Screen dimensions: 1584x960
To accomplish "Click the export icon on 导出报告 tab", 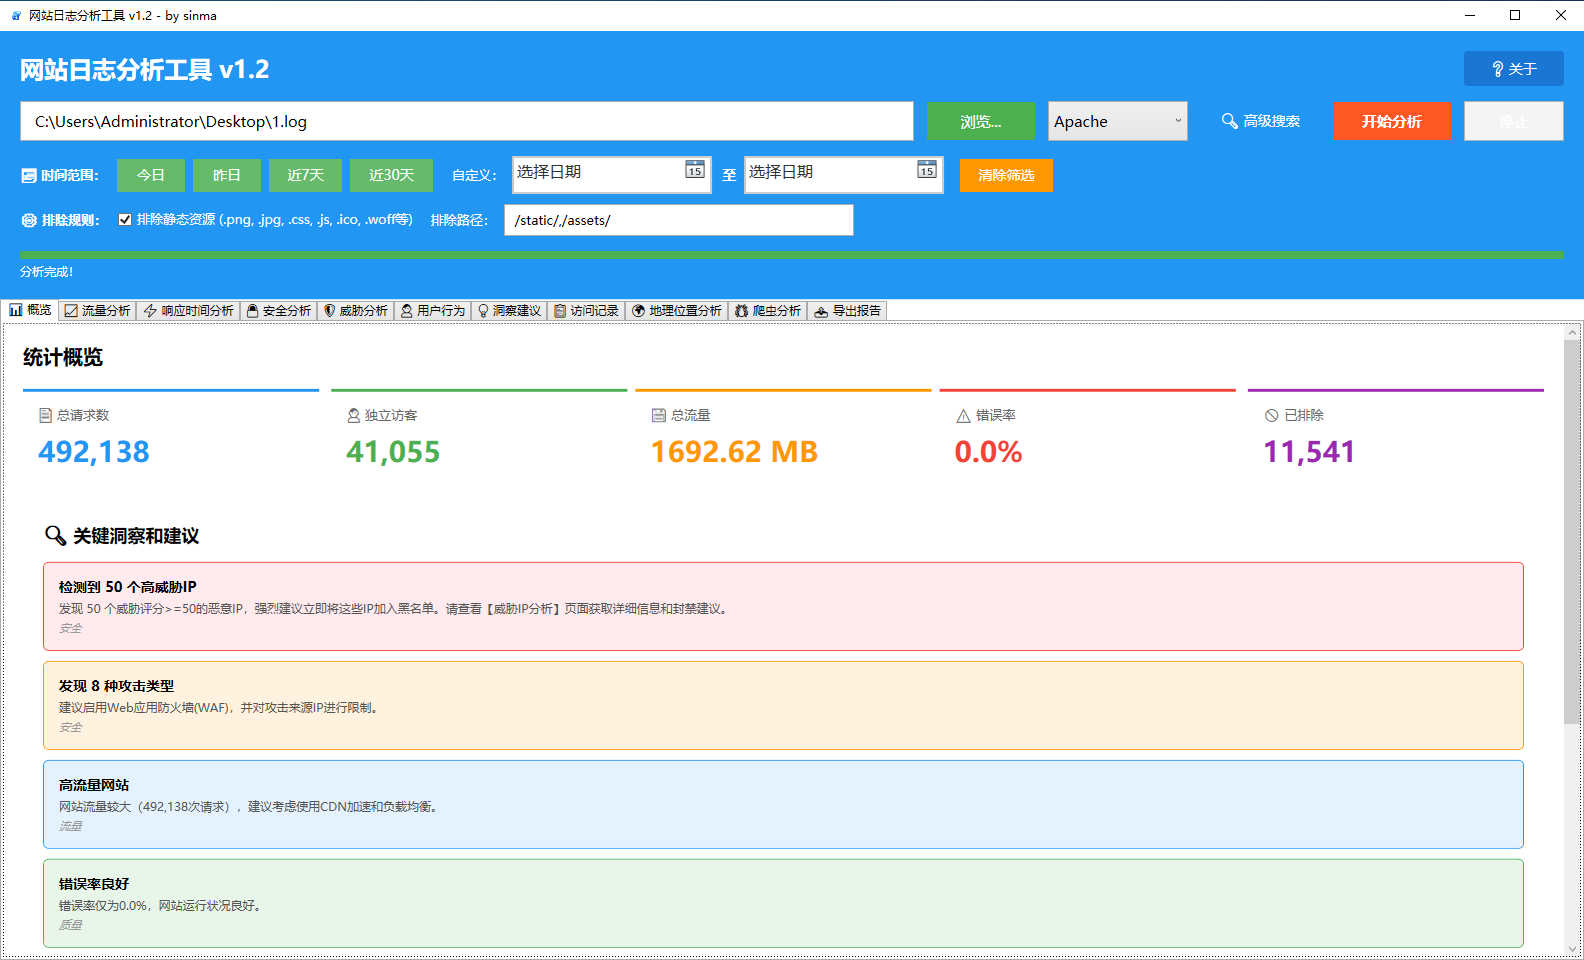I will 821,311.
